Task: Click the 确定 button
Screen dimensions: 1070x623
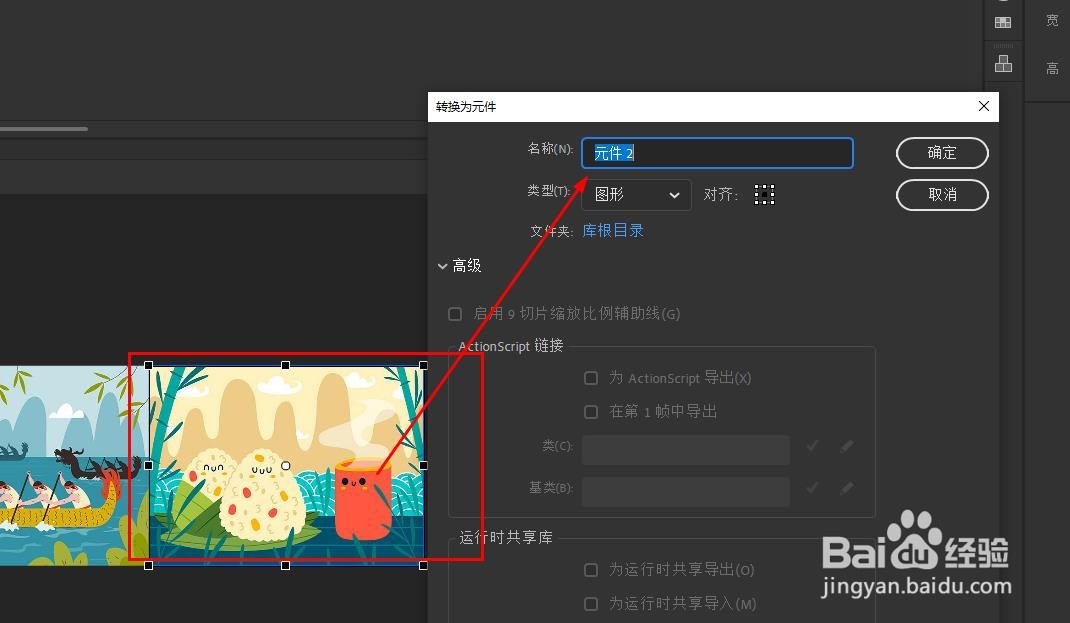Action: click(942, 153)
